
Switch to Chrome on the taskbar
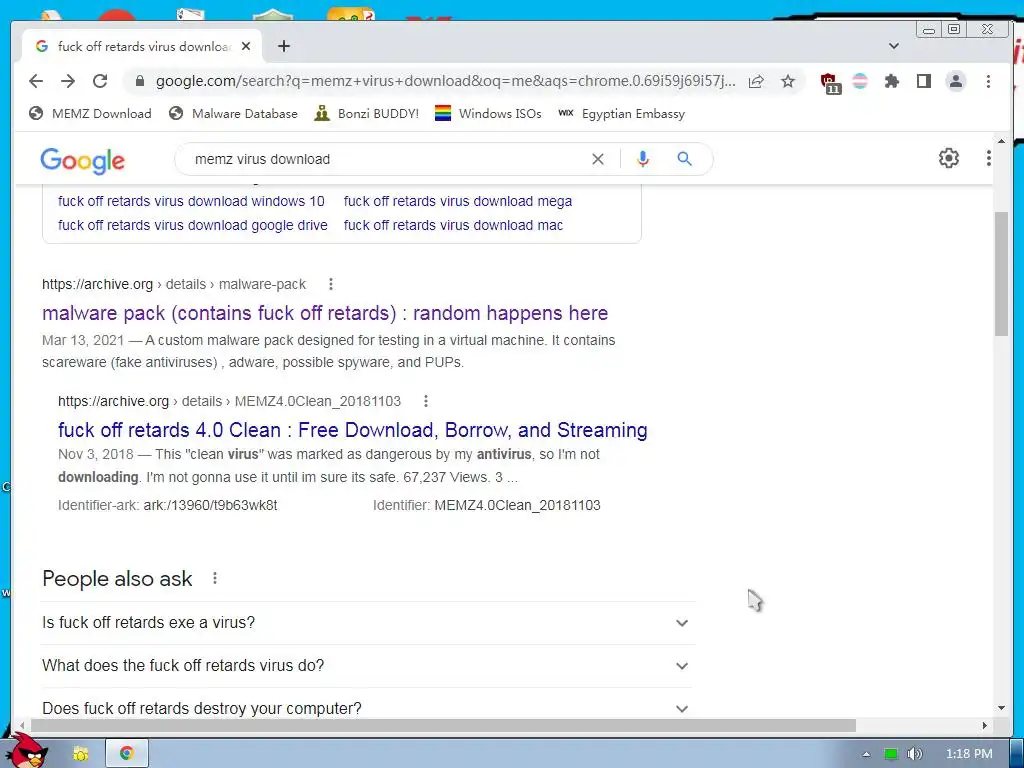point(127,753)
